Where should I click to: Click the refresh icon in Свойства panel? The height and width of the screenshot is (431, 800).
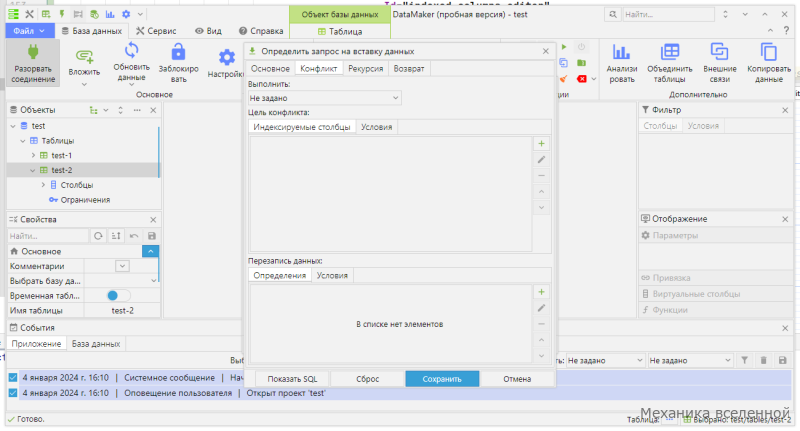pos(98,236)
